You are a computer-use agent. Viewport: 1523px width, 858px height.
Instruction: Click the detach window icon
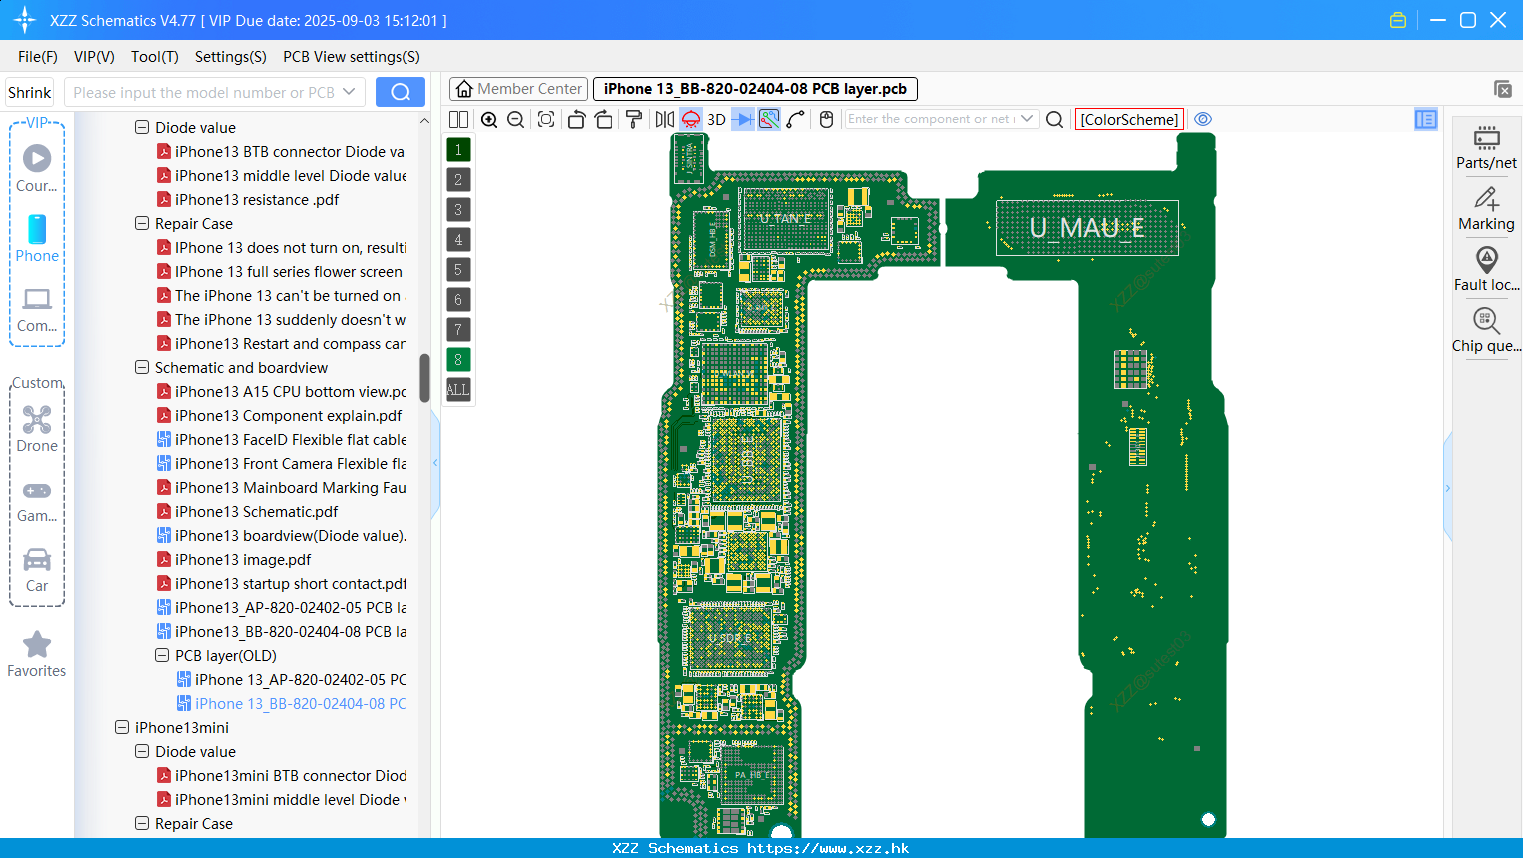point(1502,89)
